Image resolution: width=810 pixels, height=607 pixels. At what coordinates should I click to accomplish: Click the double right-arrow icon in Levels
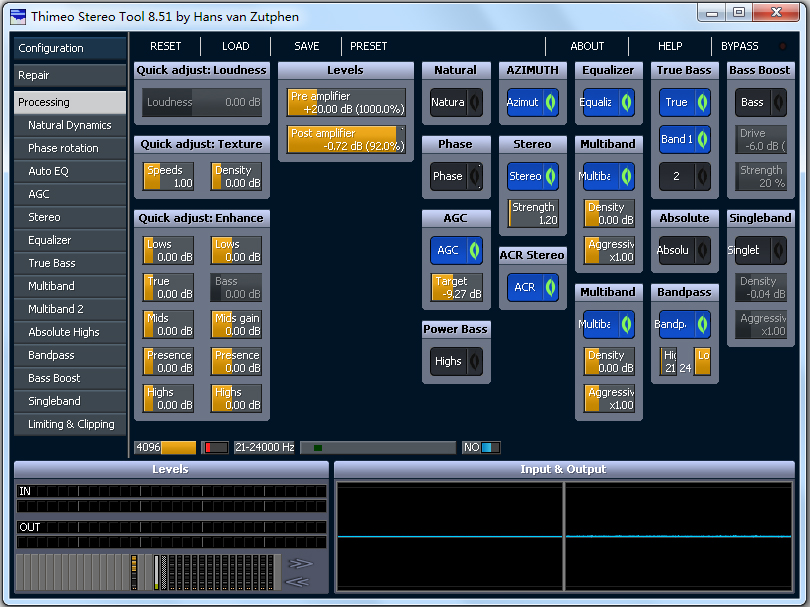(300, 563)
